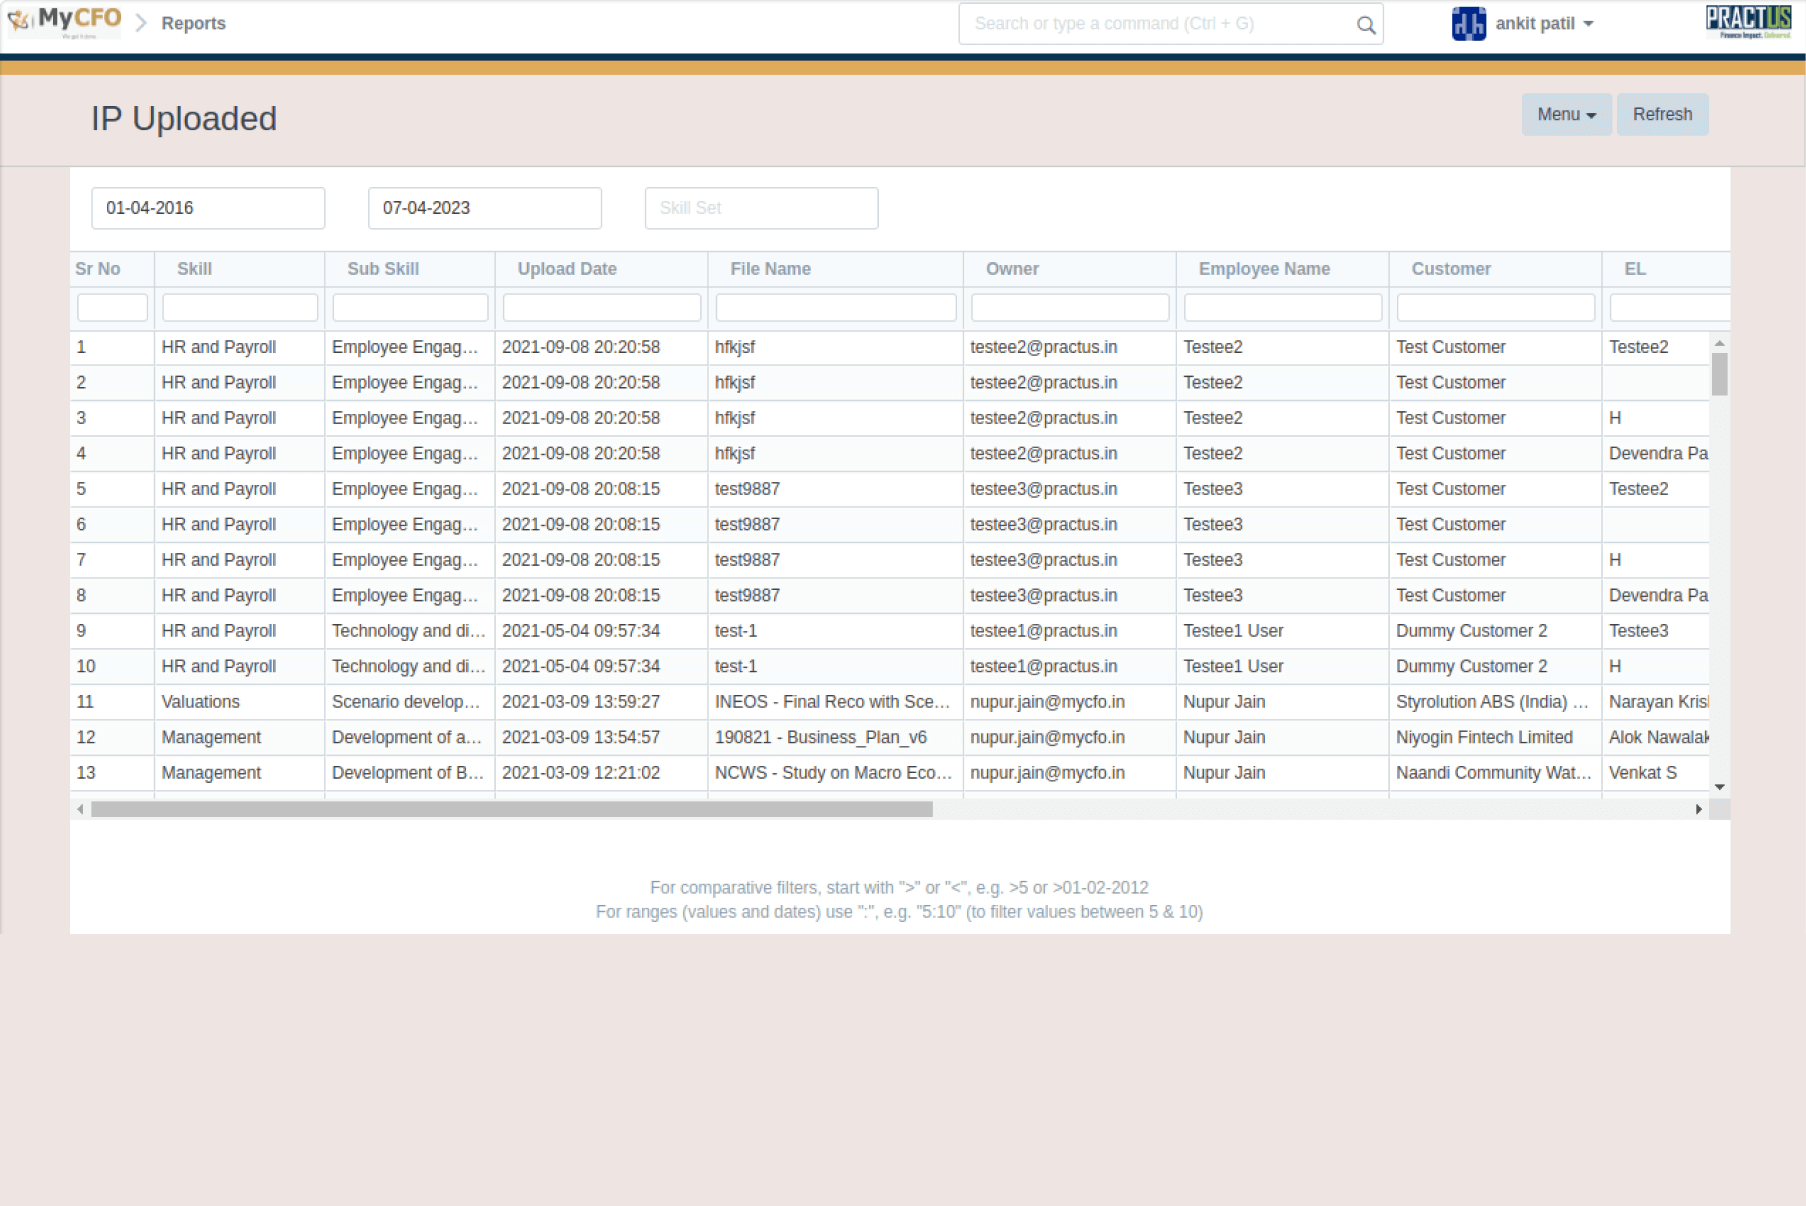
Task: Sort by the Upload Date column header
Action: 567,269
